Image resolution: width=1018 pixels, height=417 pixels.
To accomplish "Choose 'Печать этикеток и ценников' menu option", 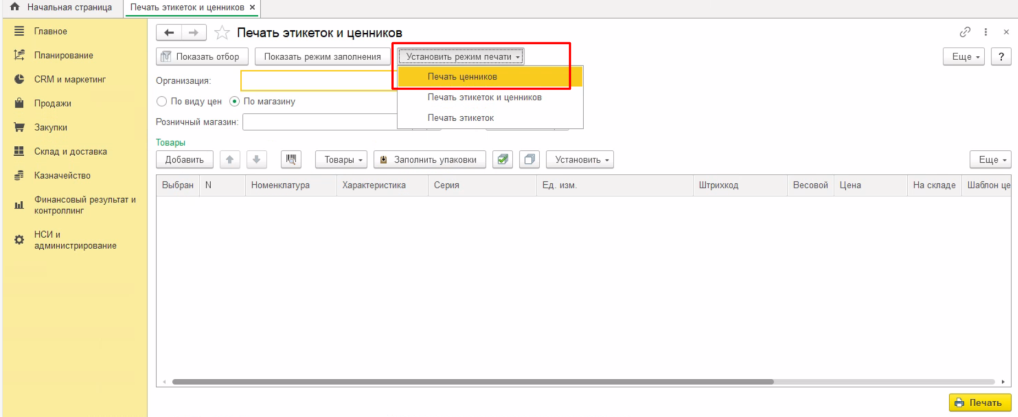I will (x=484, y=97).
